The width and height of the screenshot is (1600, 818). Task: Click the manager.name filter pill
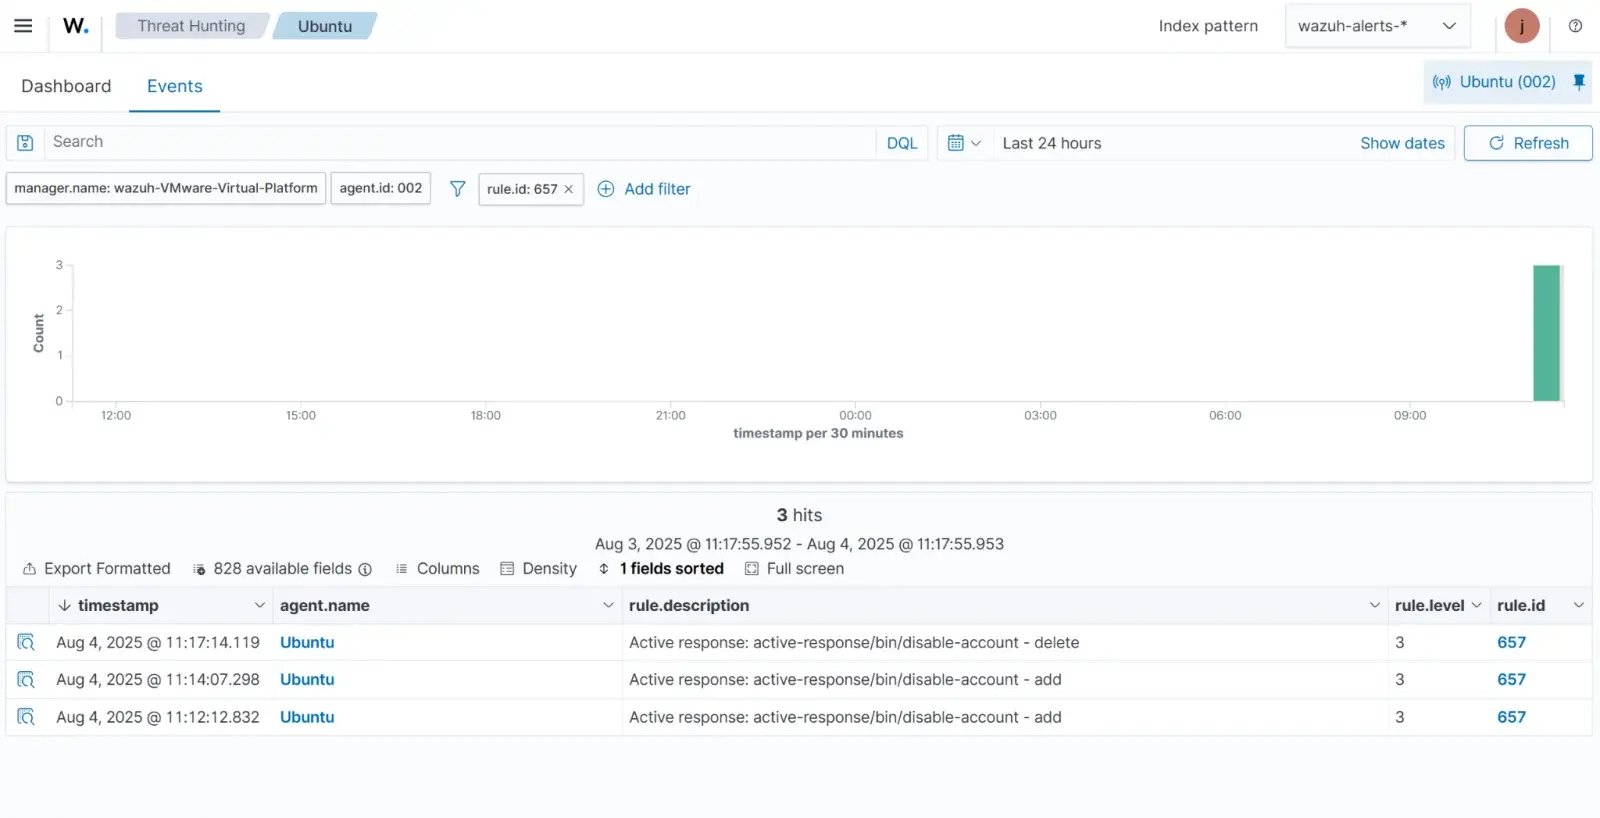[x=166, y=188]
